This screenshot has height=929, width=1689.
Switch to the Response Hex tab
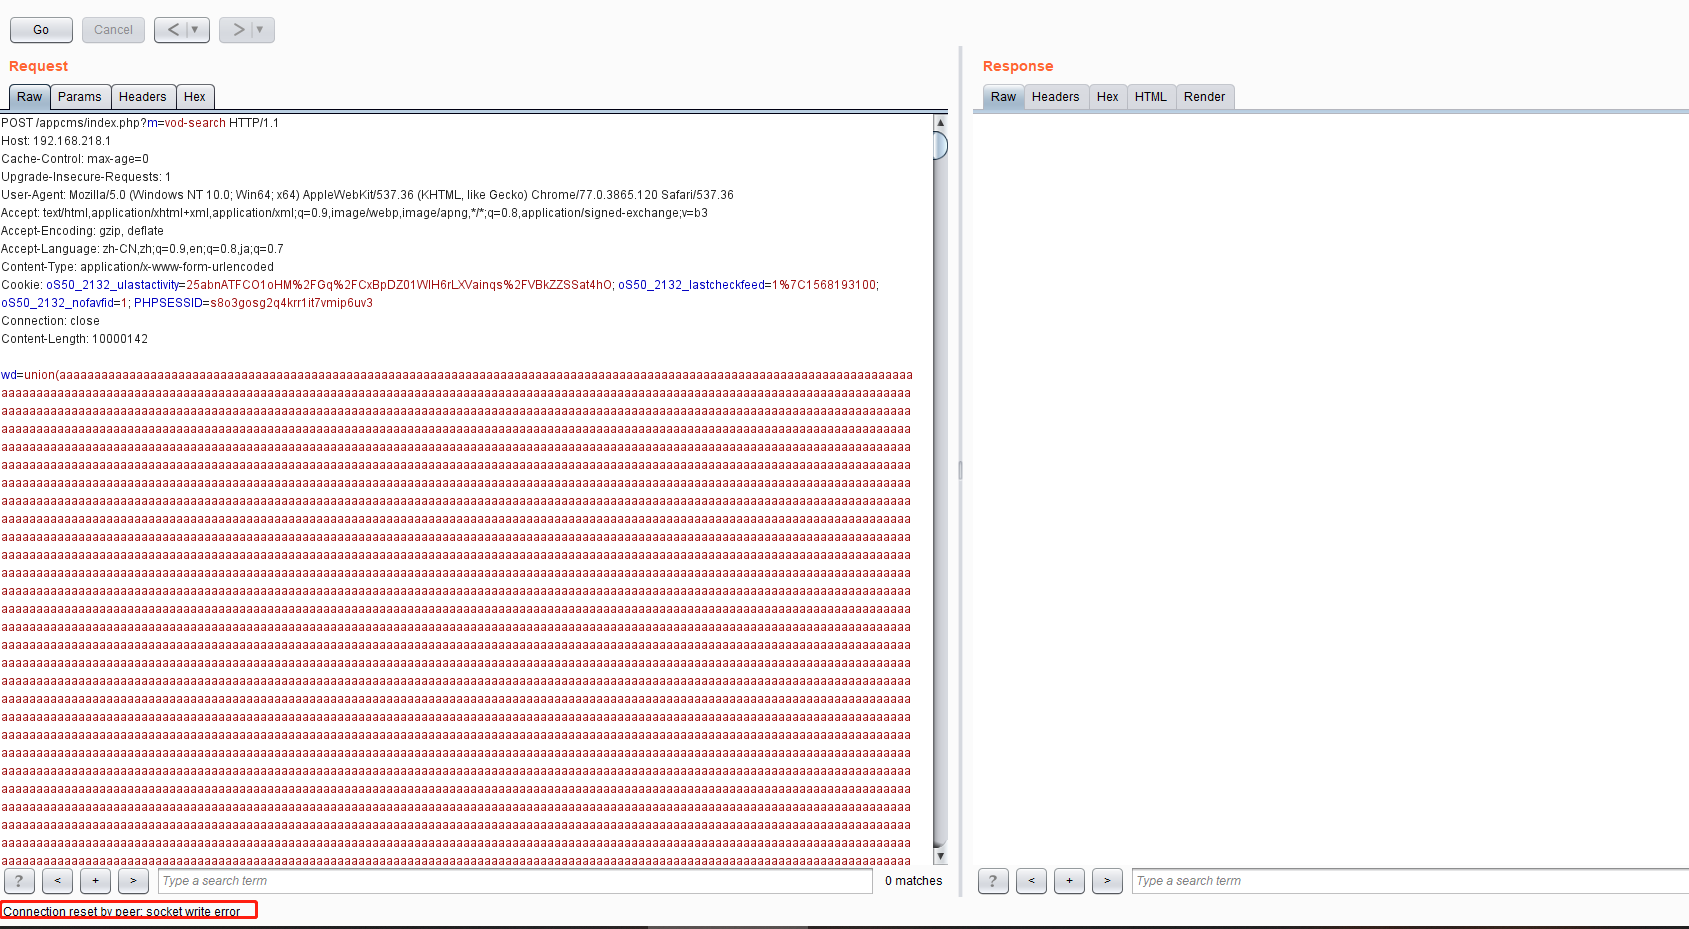pos(1108,97)
